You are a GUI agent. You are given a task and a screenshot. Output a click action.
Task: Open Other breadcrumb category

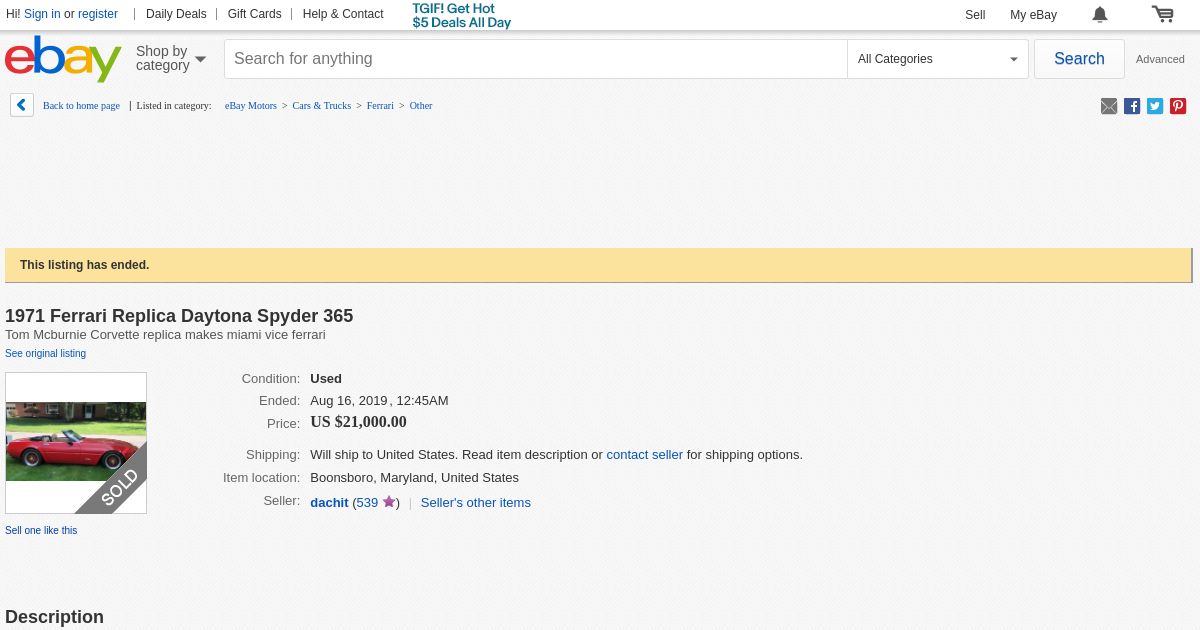(421, 106)
